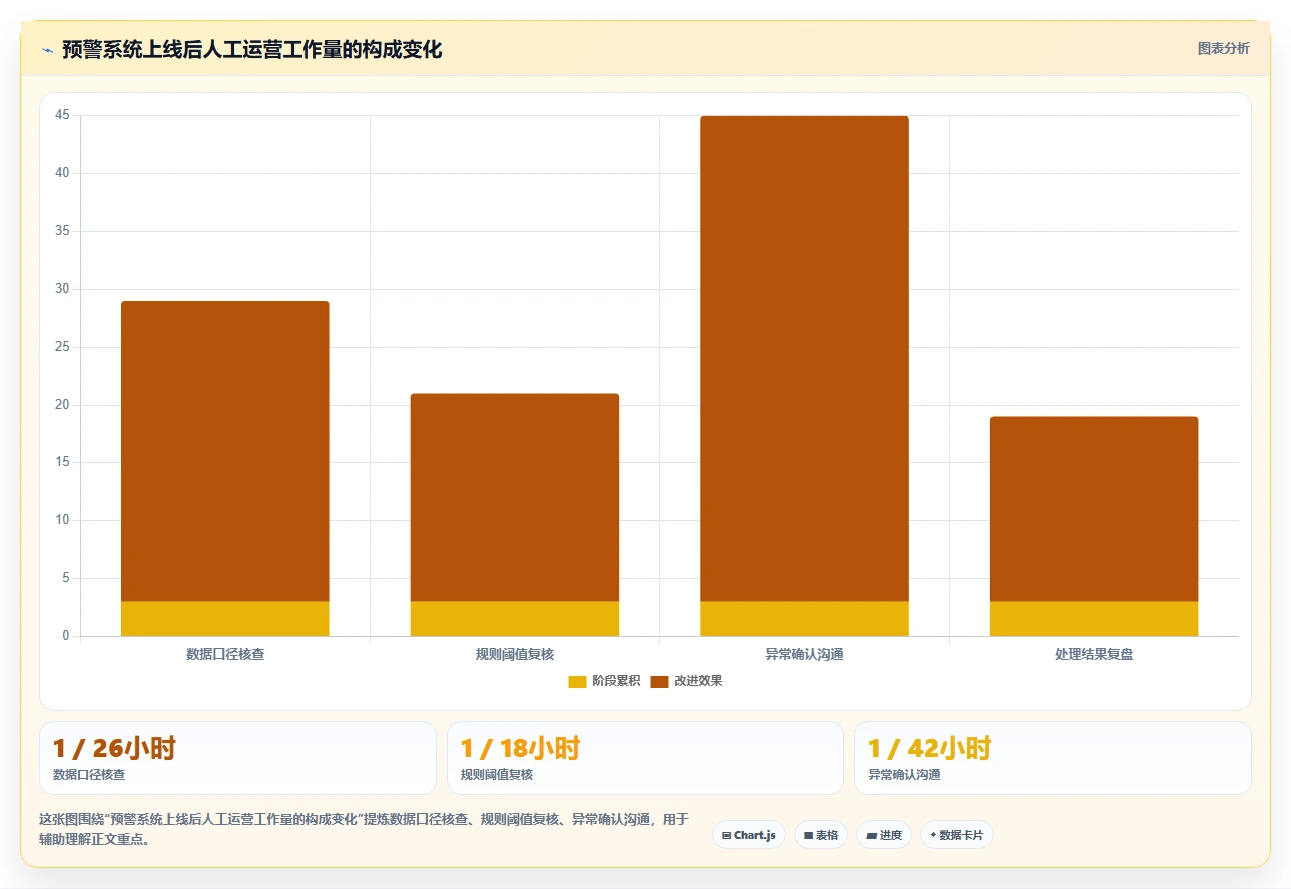This screenshot has height=889, width=1291.
Task: Click the 表格 tag chip
Action: [821, 835]
